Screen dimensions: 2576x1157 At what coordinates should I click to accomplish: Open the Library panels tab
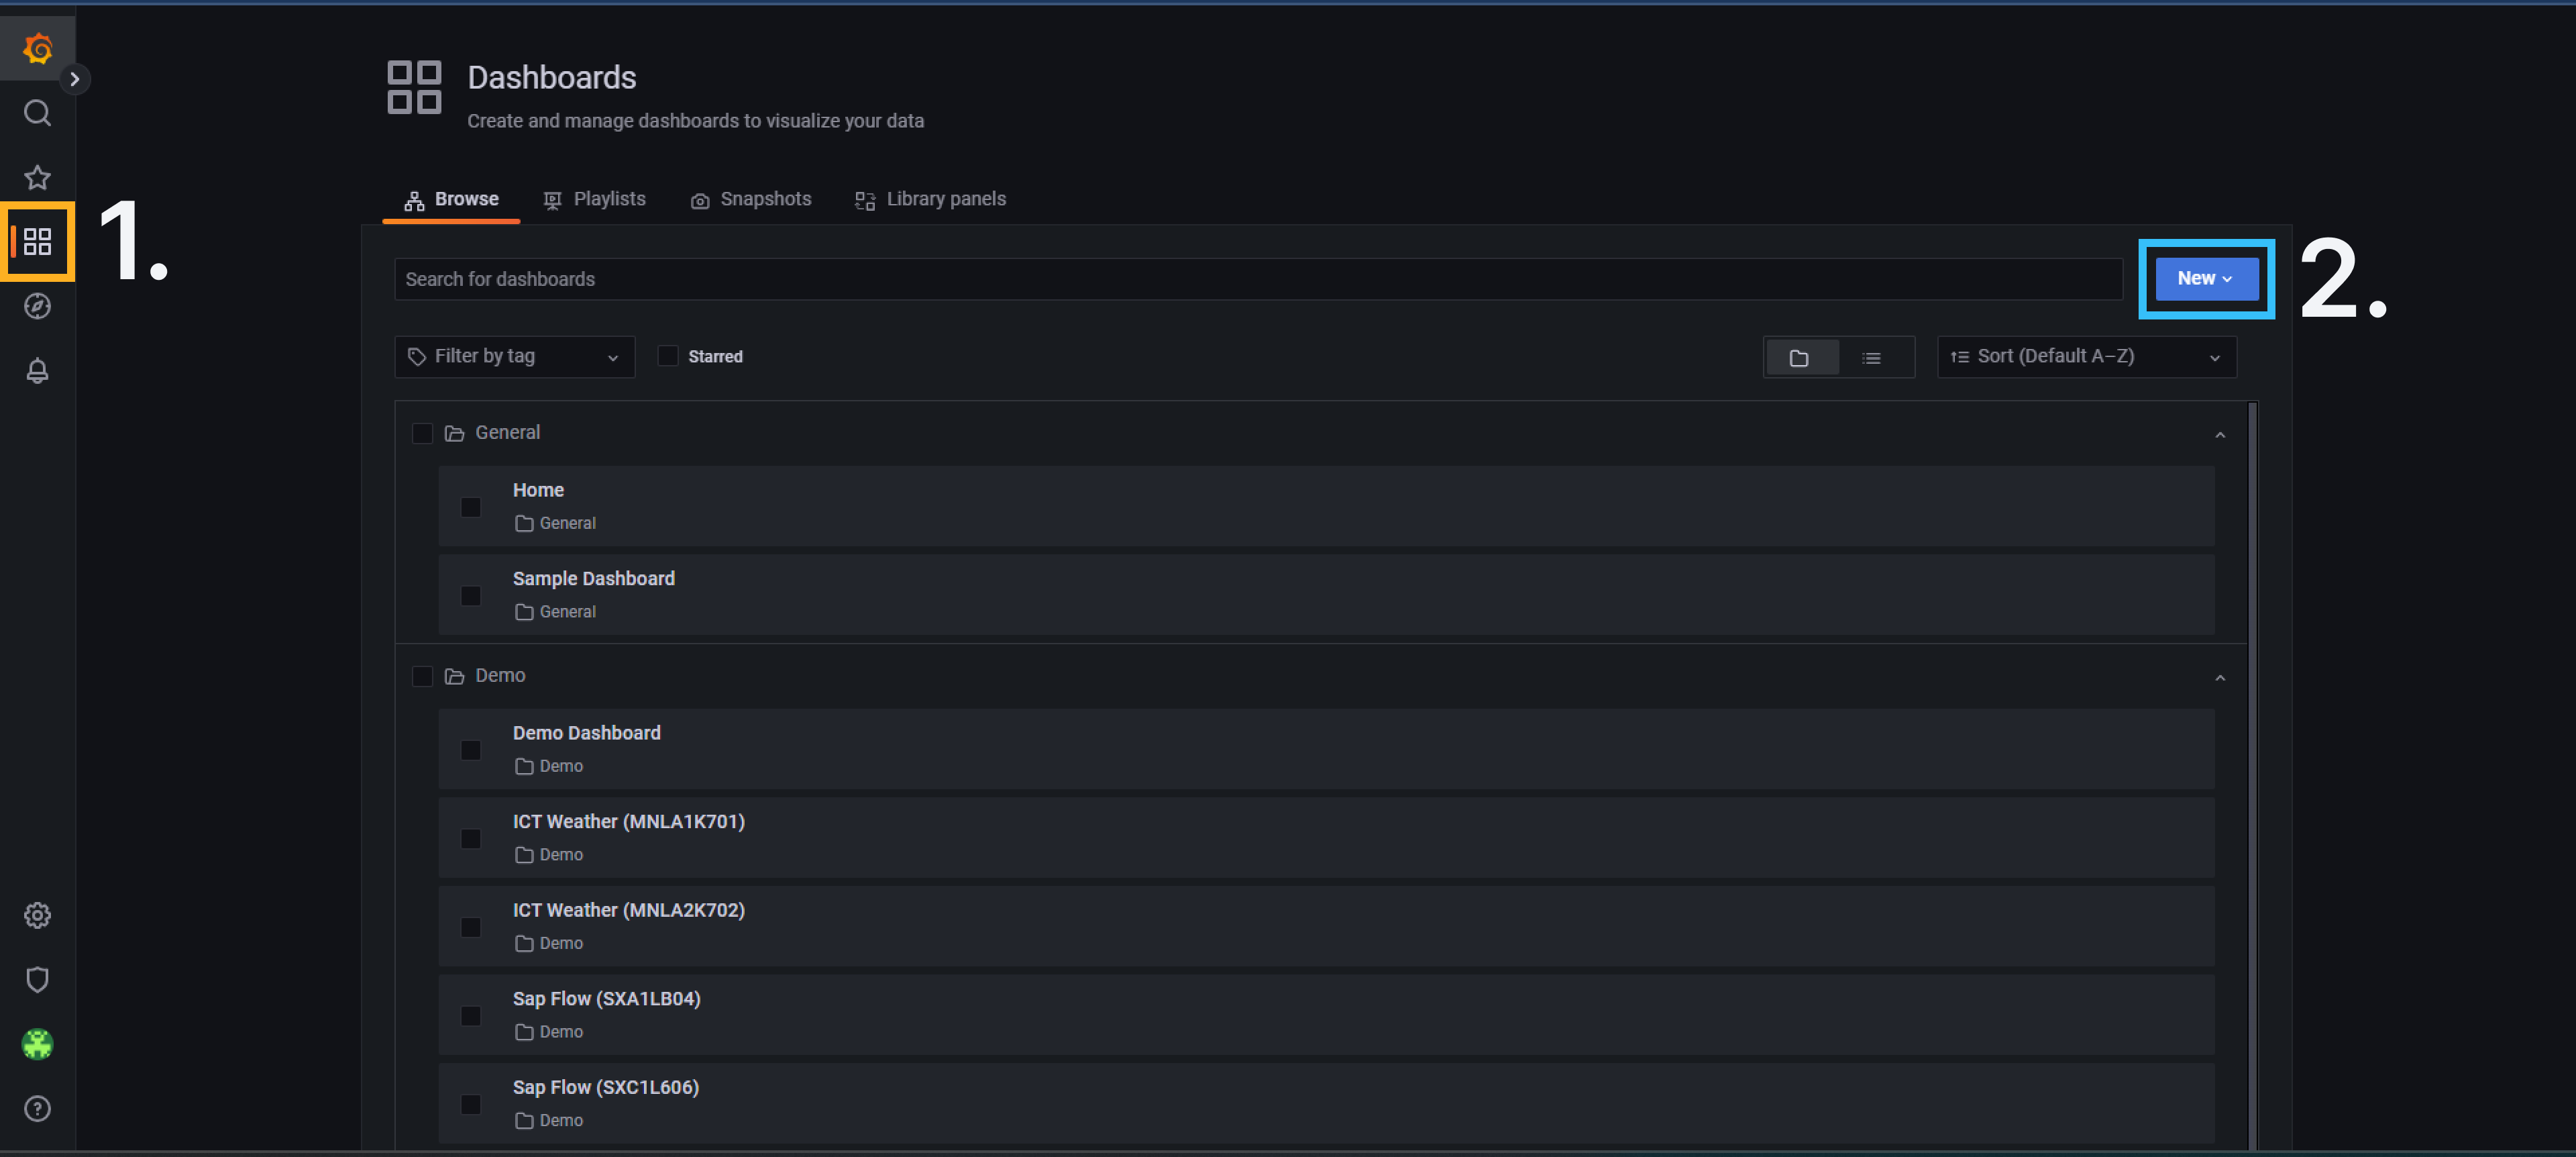[x=930, y=199]
